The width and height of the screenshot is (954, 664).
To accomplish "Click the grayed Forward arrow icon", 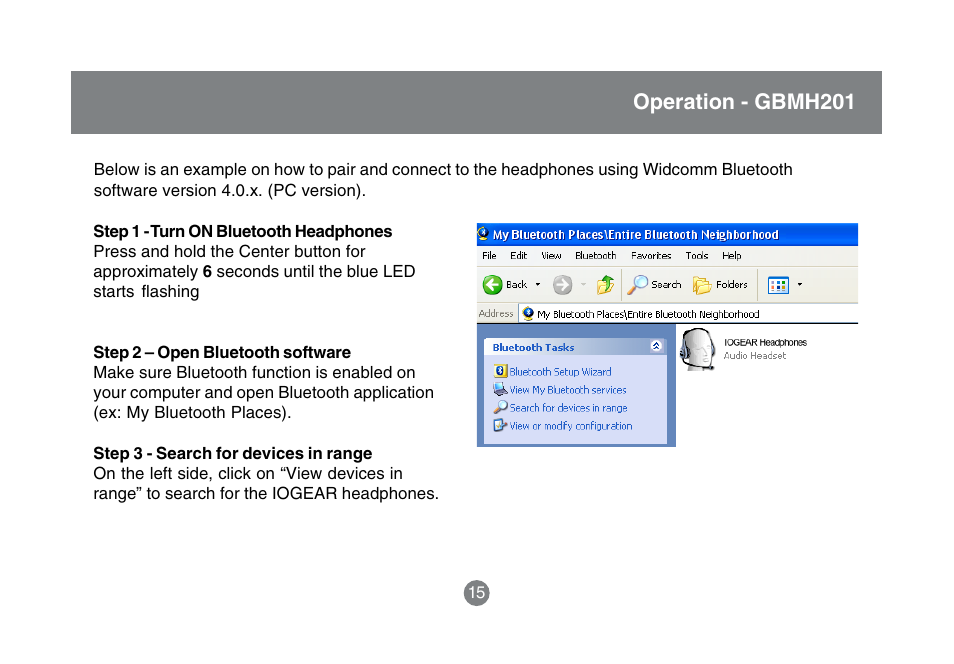I will pyautogui.click(x=563, y=285).
